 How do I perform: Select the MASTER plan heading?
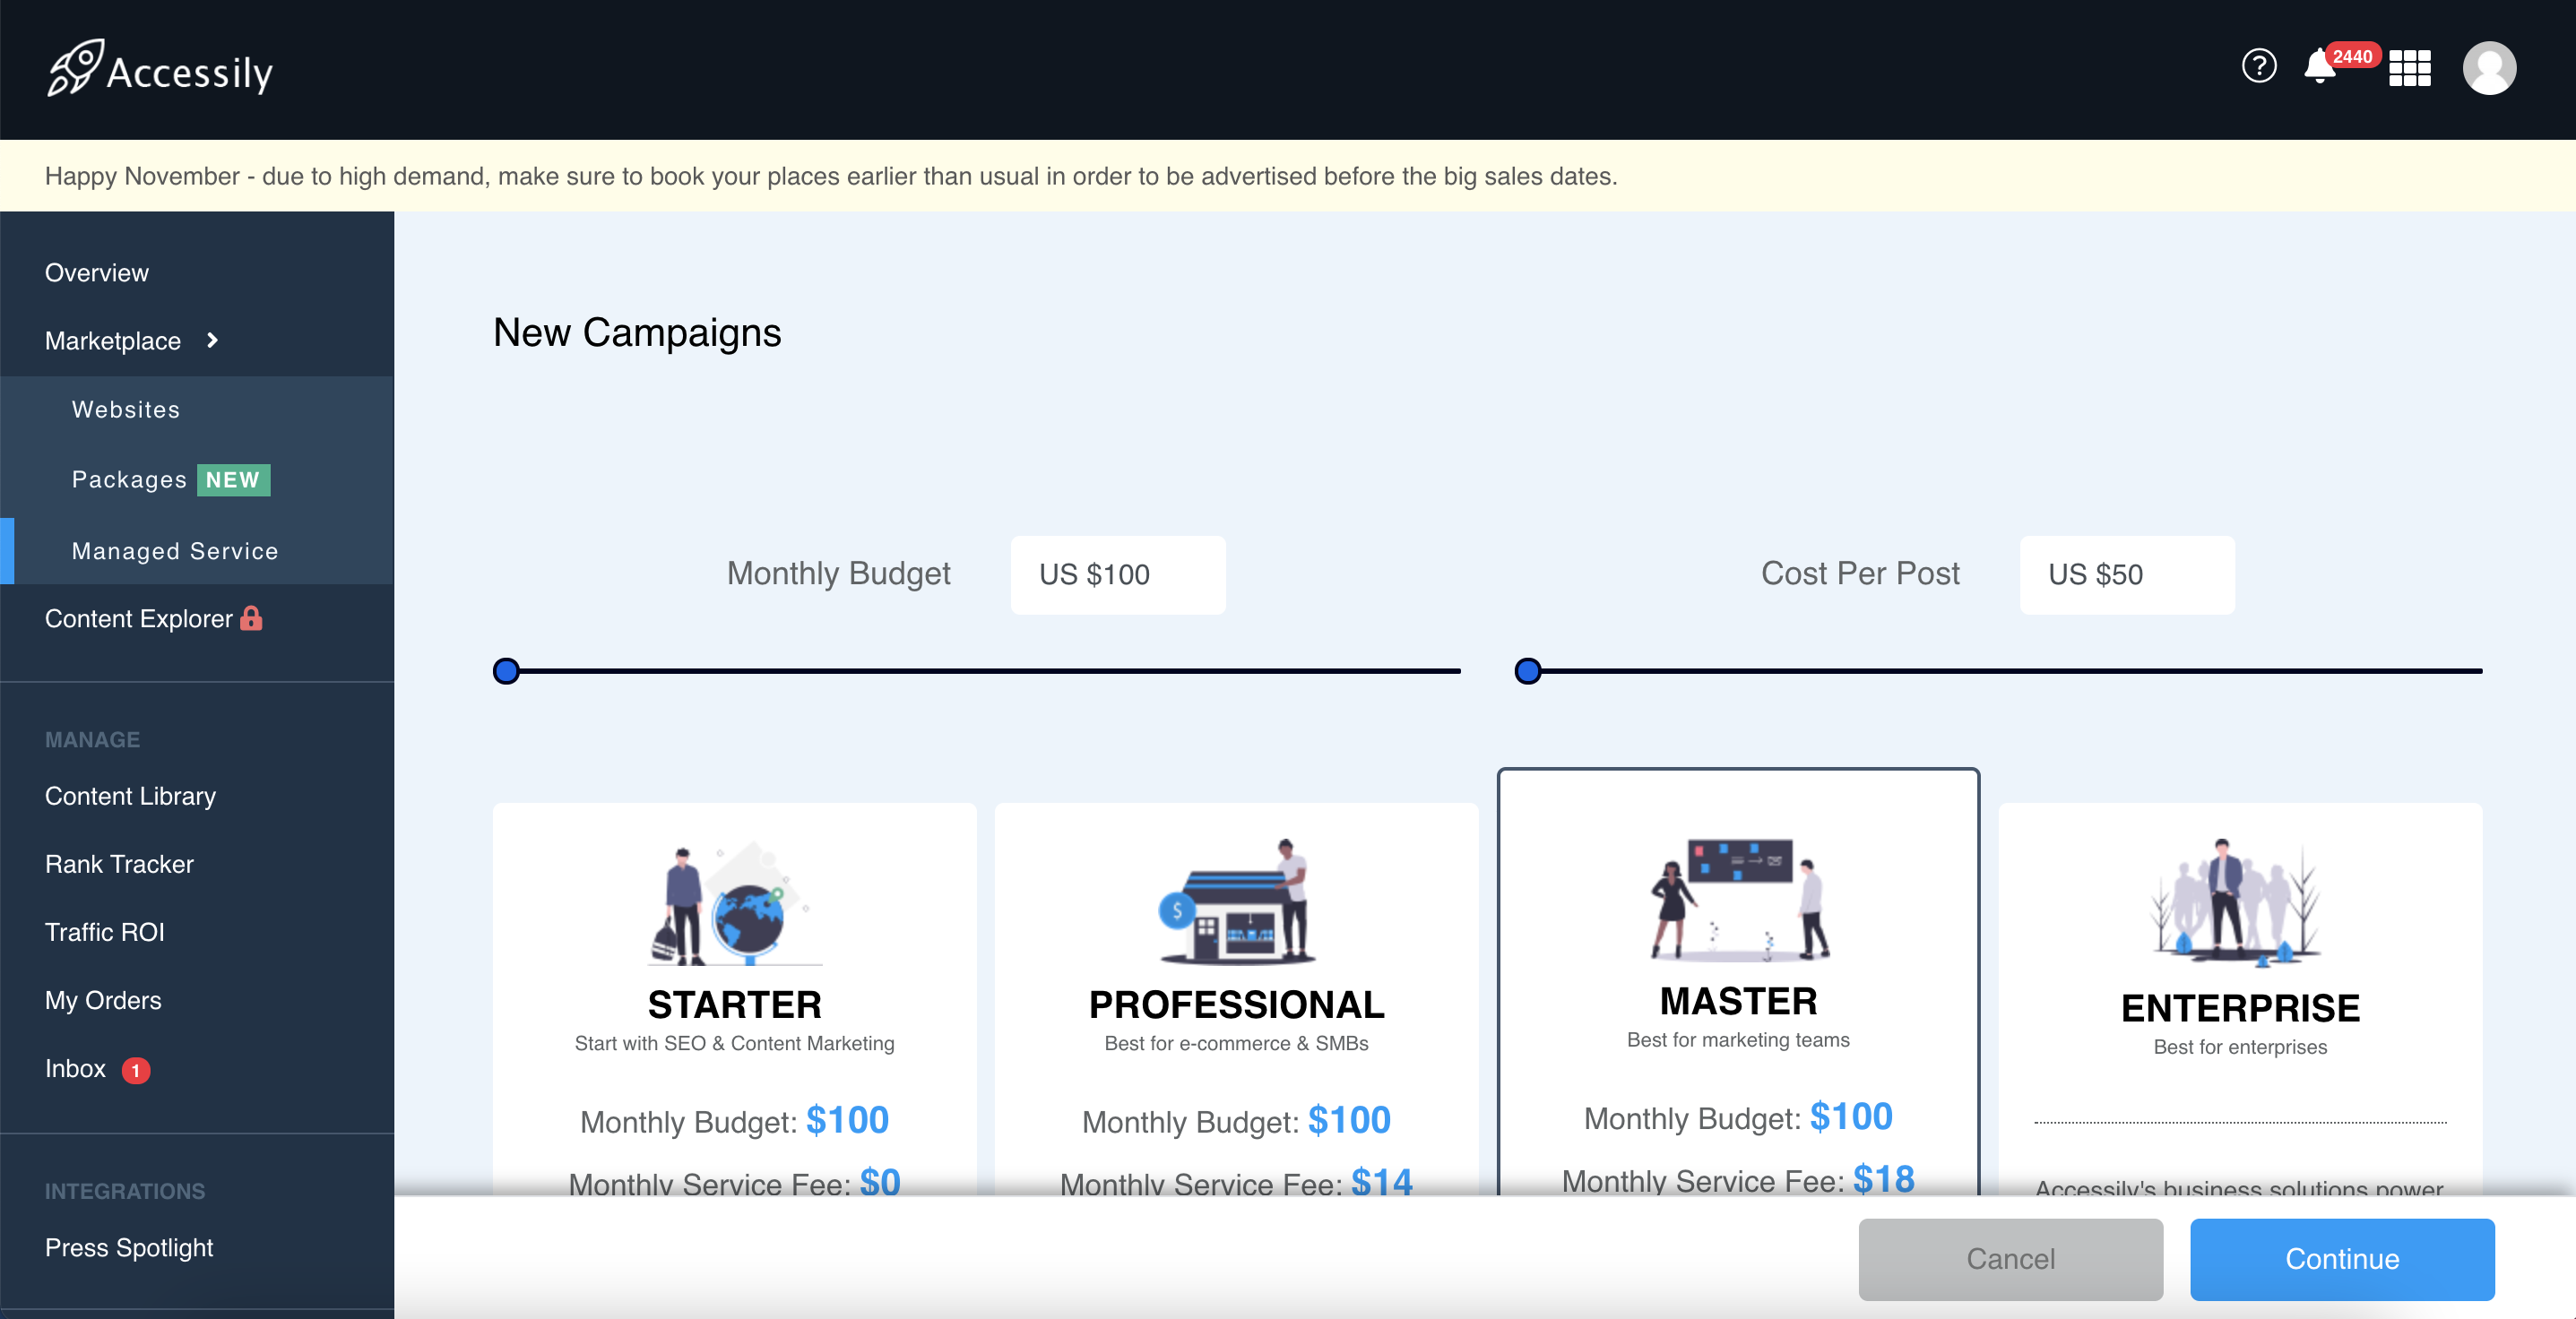(x=1738, y=1002)
